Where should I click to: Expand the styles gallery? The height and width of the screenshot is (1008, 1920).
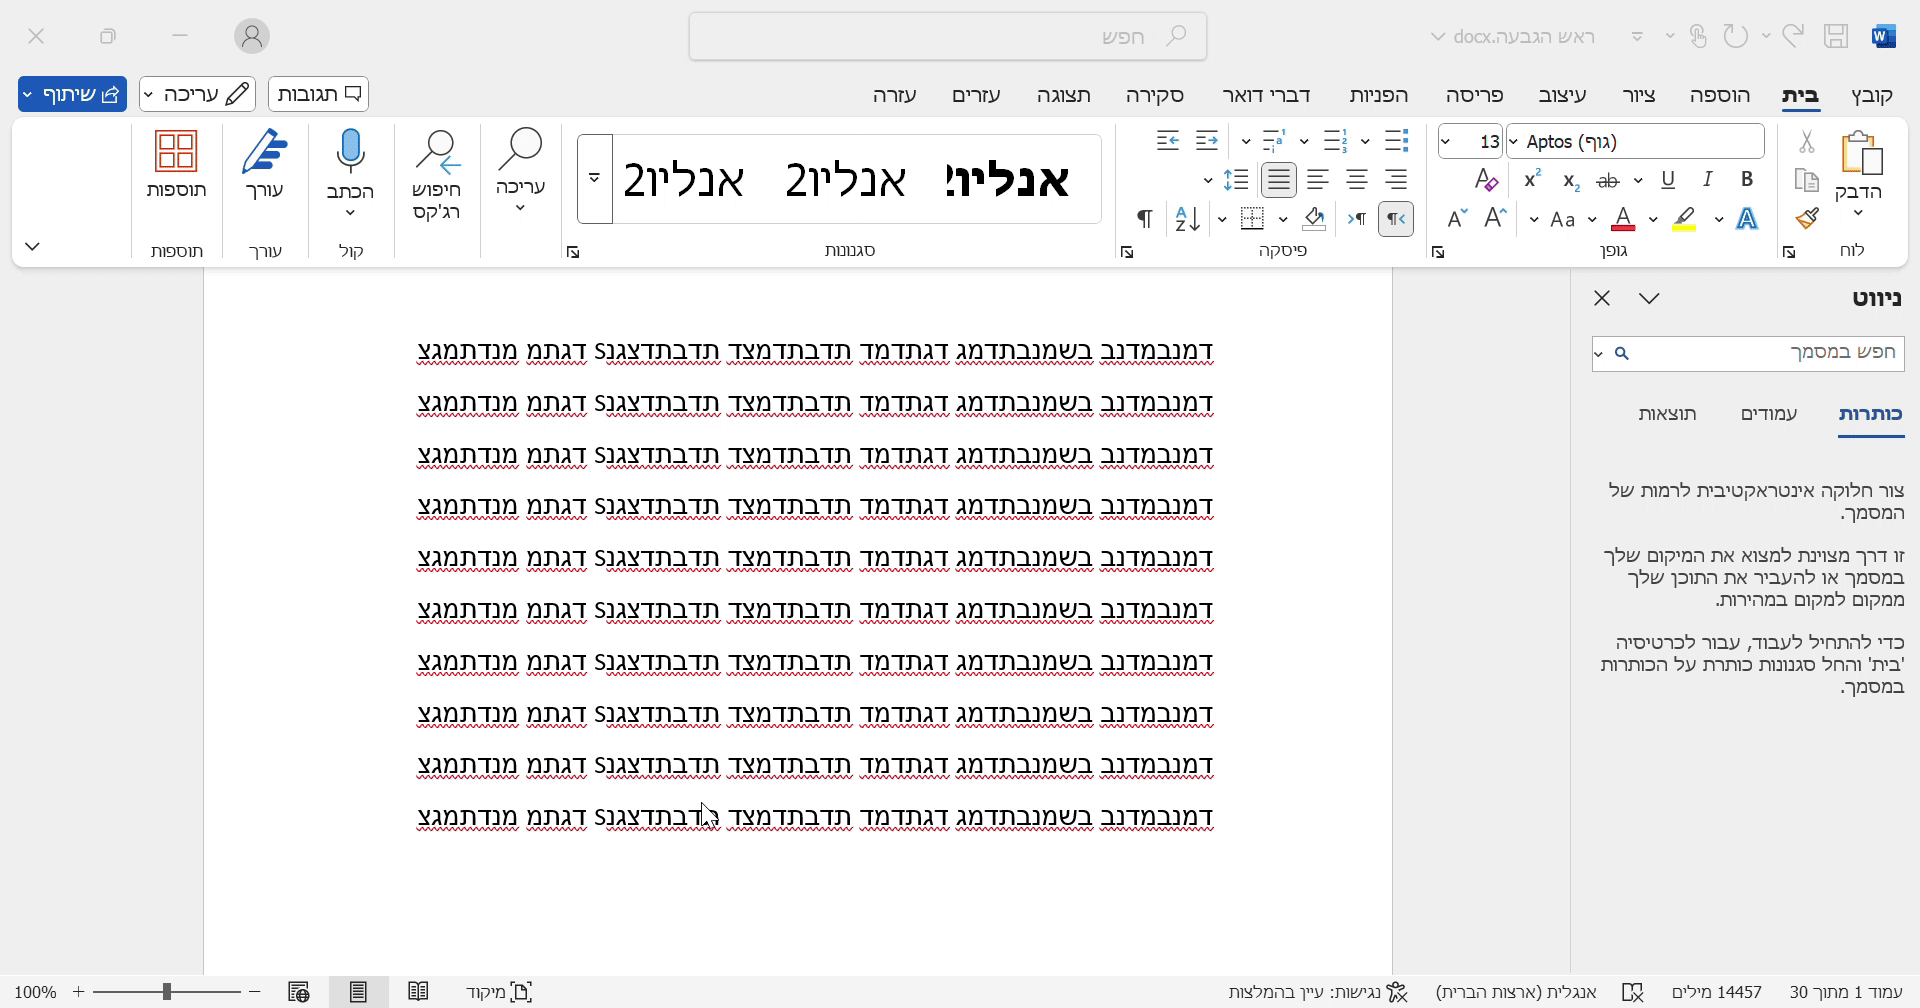[593, 178]
